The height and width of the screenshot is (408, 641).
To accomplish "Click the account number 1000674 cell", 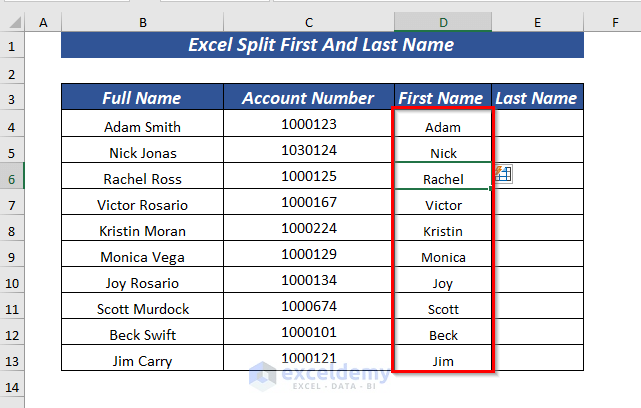I will coord(310,308).
